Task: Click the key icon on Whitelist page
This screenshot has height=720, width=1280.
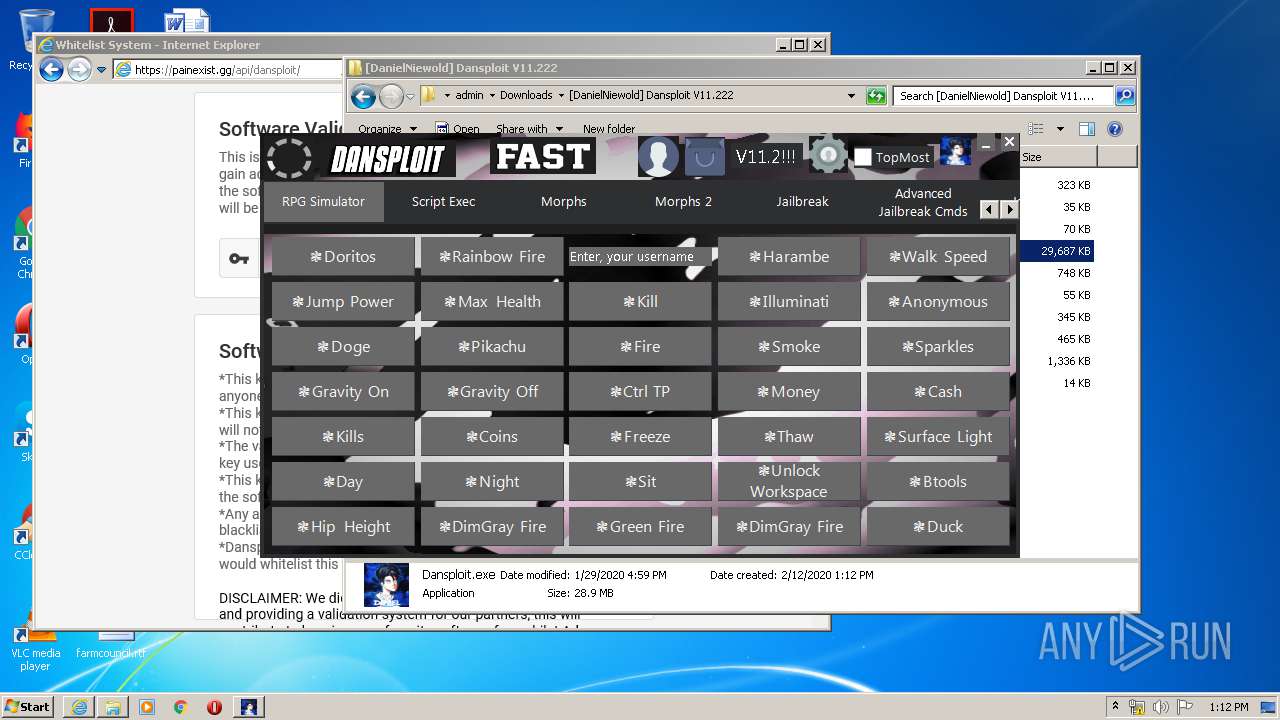Action: point(239,259)
